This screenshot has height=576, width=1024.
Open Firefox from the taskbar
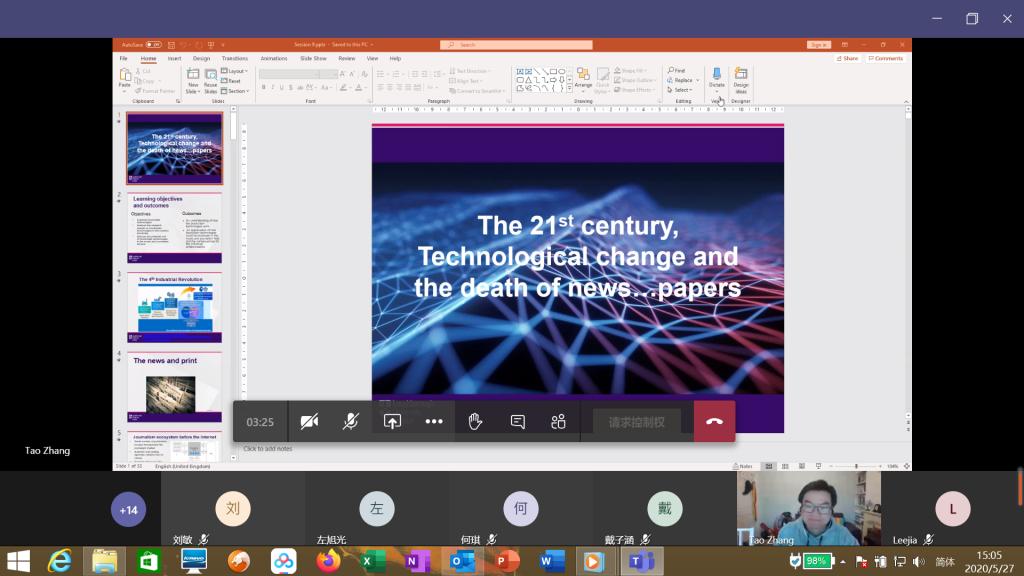click(x=327, y=561)
